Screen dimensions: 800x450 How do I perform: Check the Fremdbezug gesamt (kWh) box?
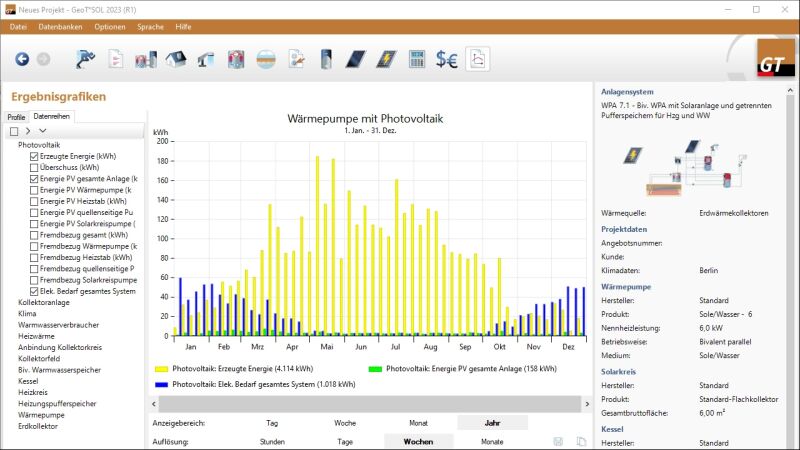click(35, 235)
